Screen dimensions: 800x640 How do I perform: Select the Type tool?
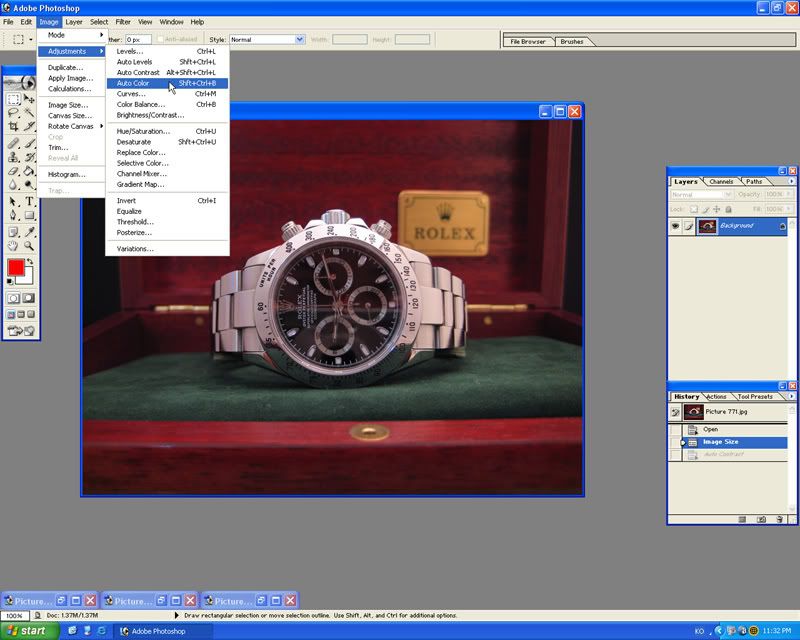click(29, 202)
